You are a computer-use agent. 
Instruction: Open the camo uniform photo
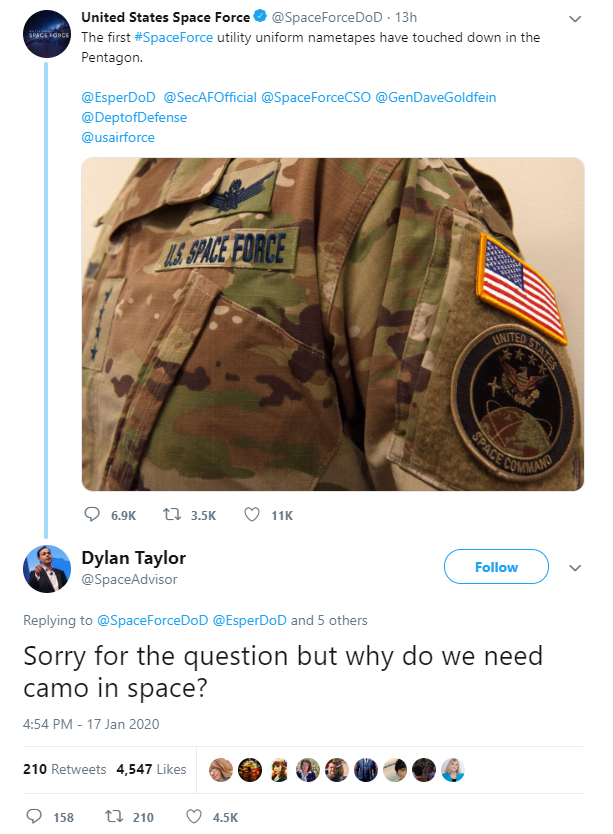pos(332,324)
